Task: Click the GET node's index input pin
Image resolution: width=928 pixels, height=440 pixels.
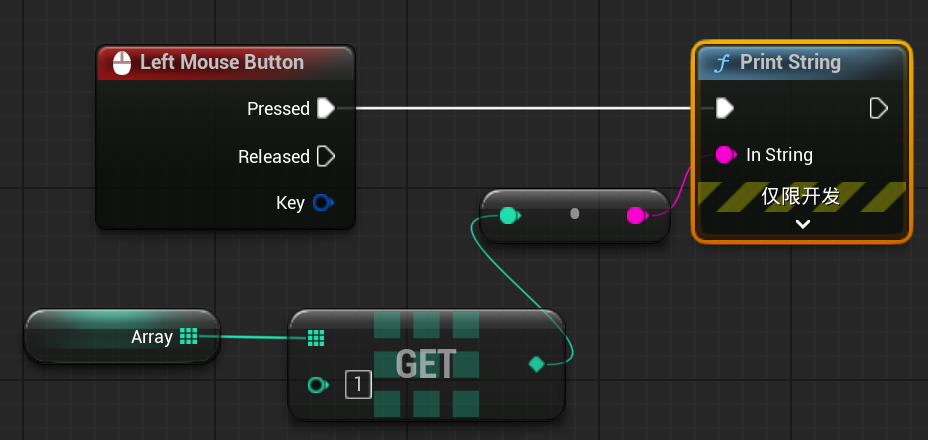Action: coord(317,384)
